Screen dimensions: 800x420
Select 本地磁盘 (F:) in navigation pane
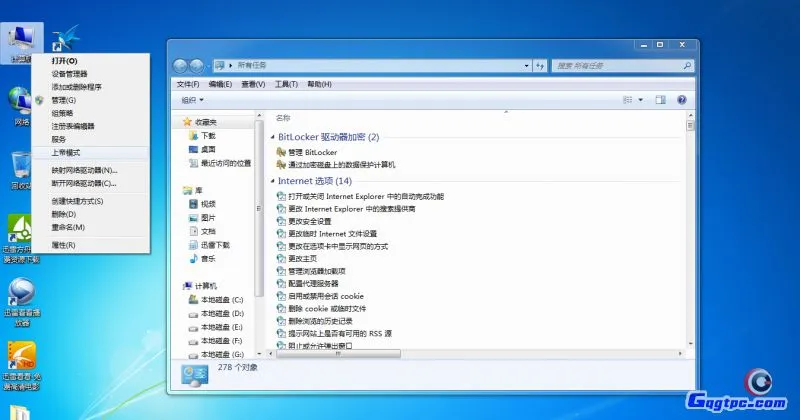[216, 341]
